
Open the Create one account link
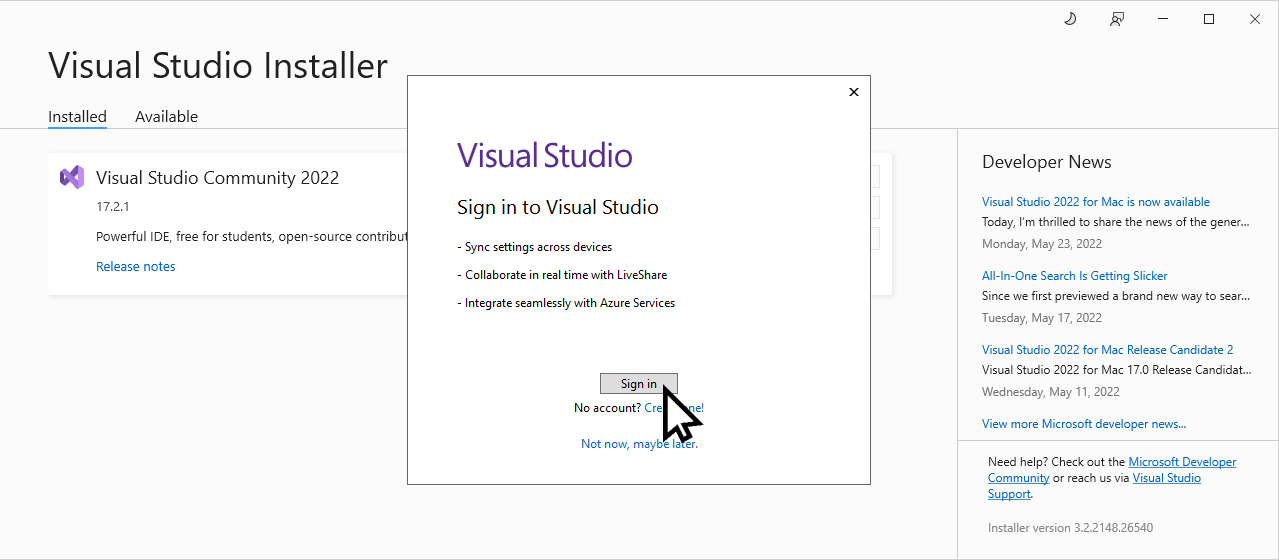pyautogui.click(x=674, y=408)
